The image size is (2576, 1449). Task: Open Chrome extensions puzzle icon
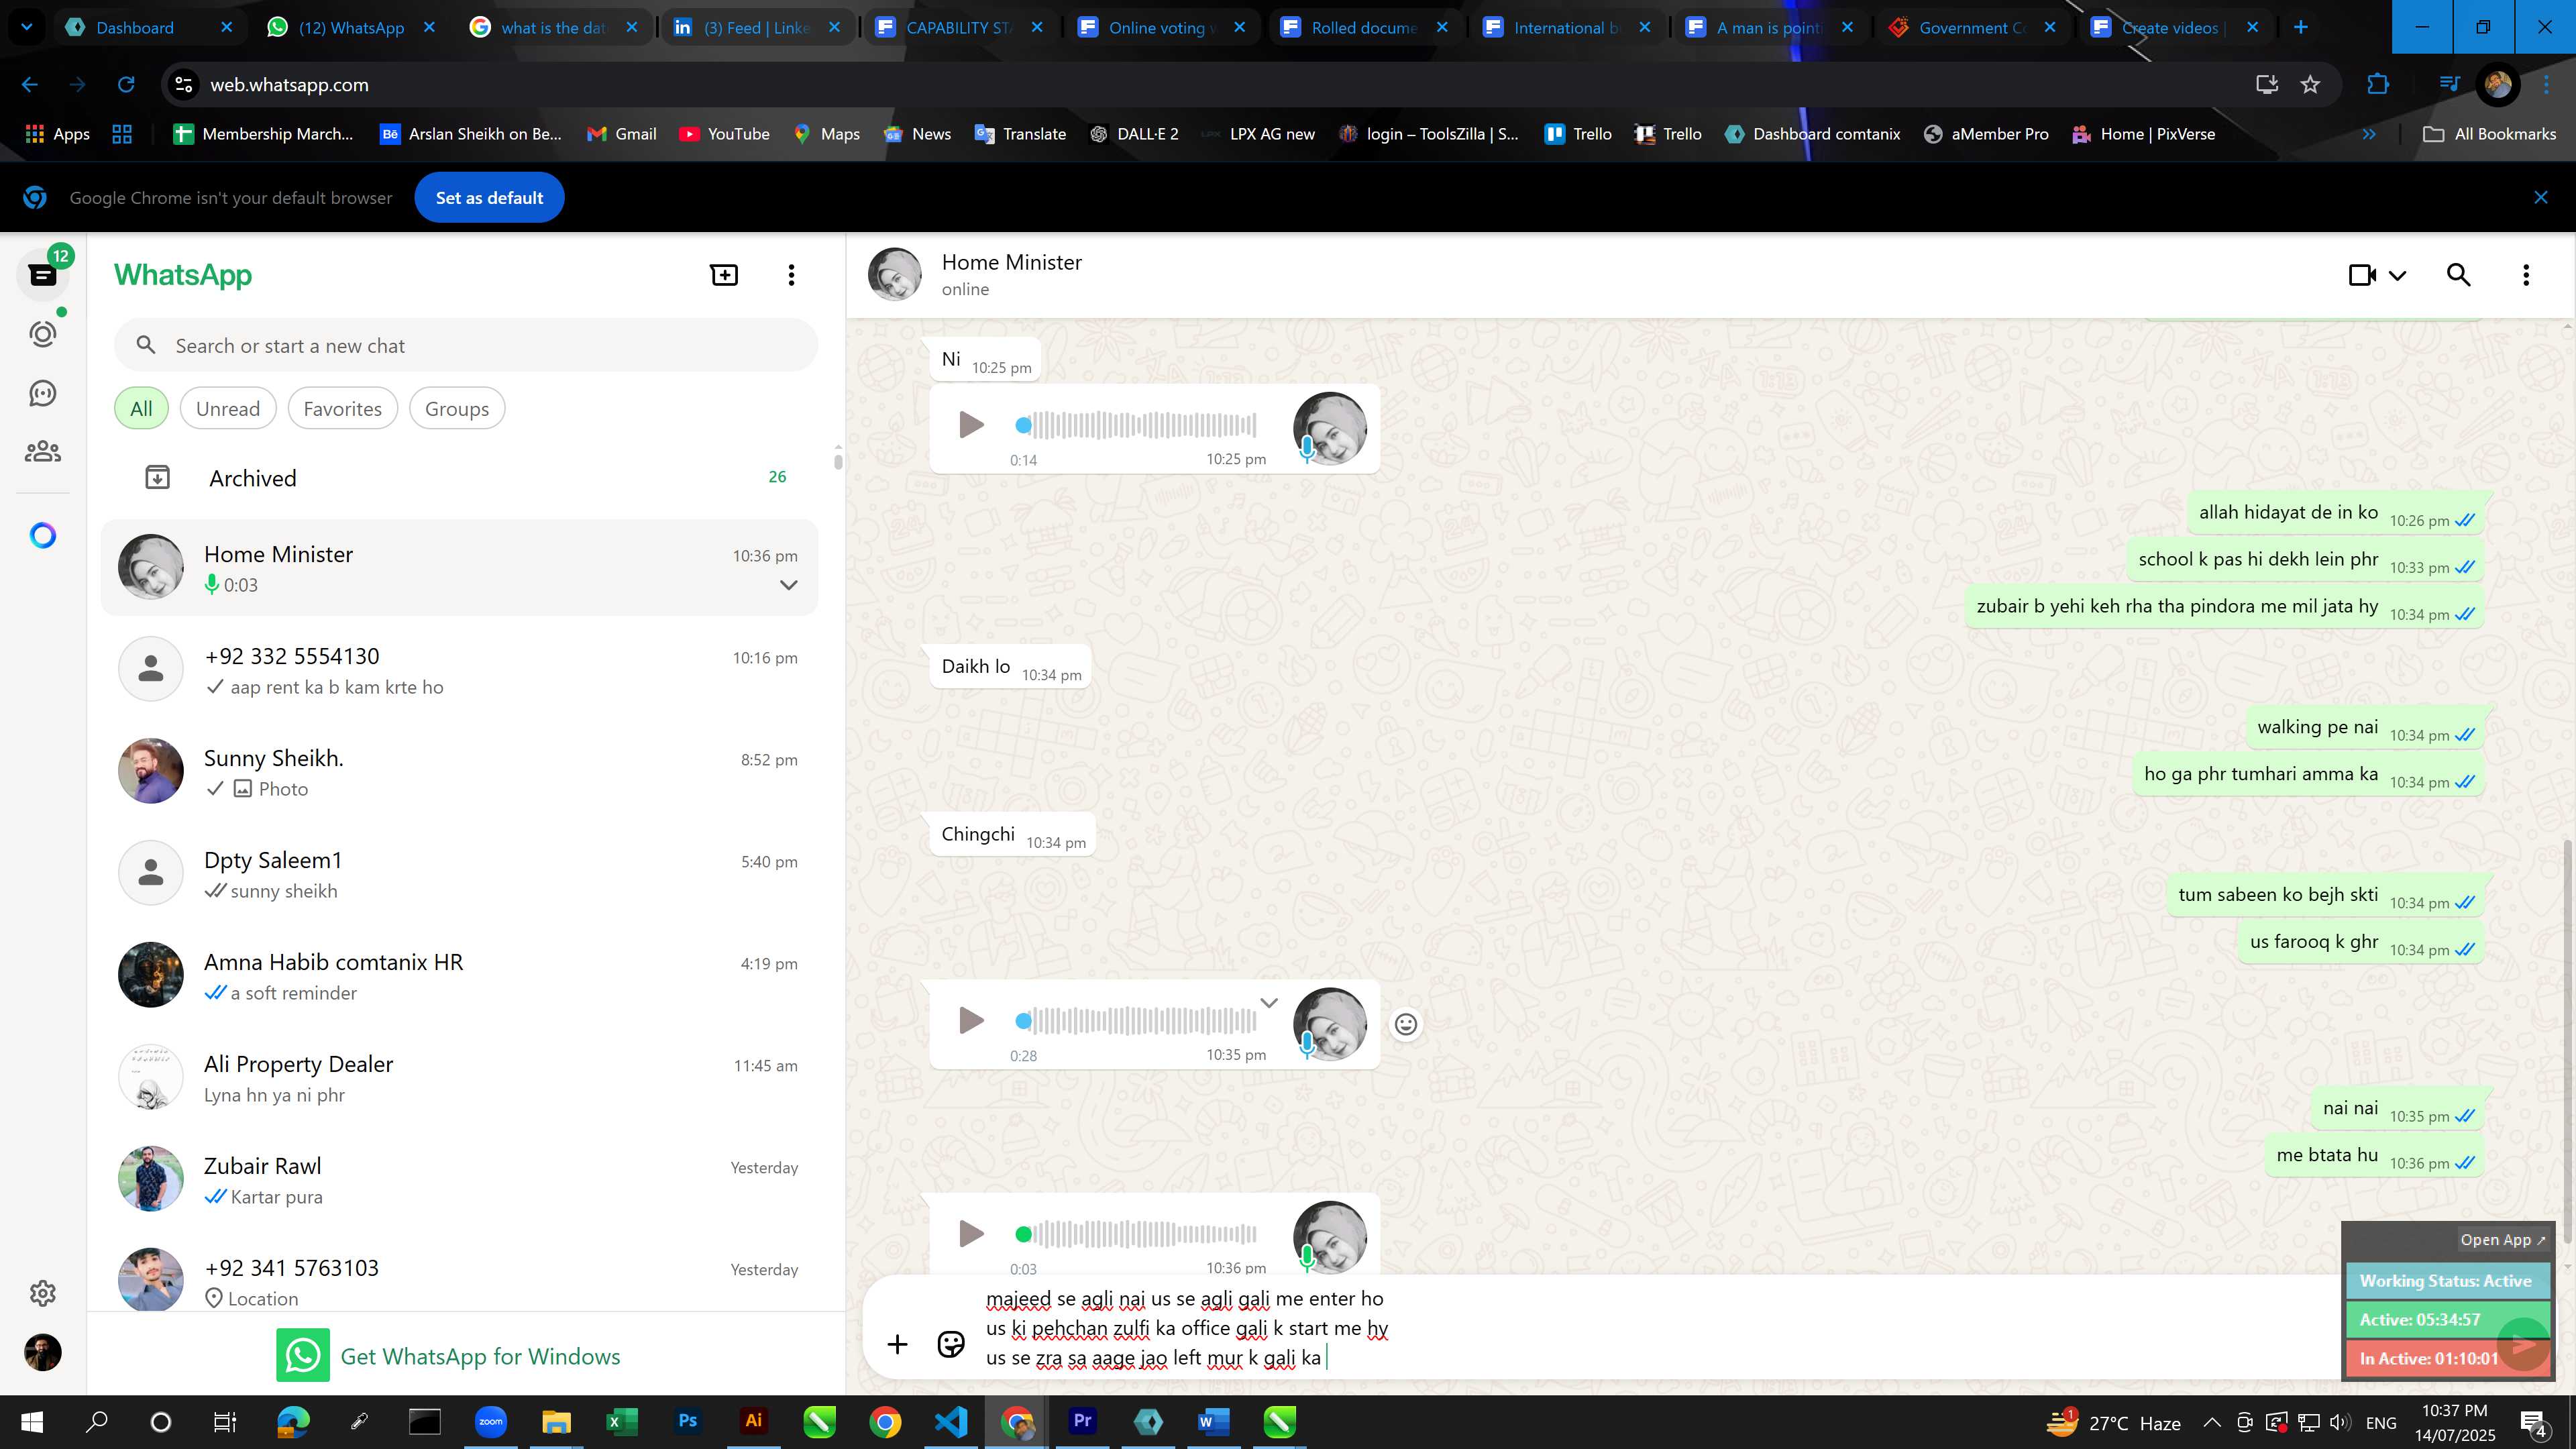click(2378, 85)
